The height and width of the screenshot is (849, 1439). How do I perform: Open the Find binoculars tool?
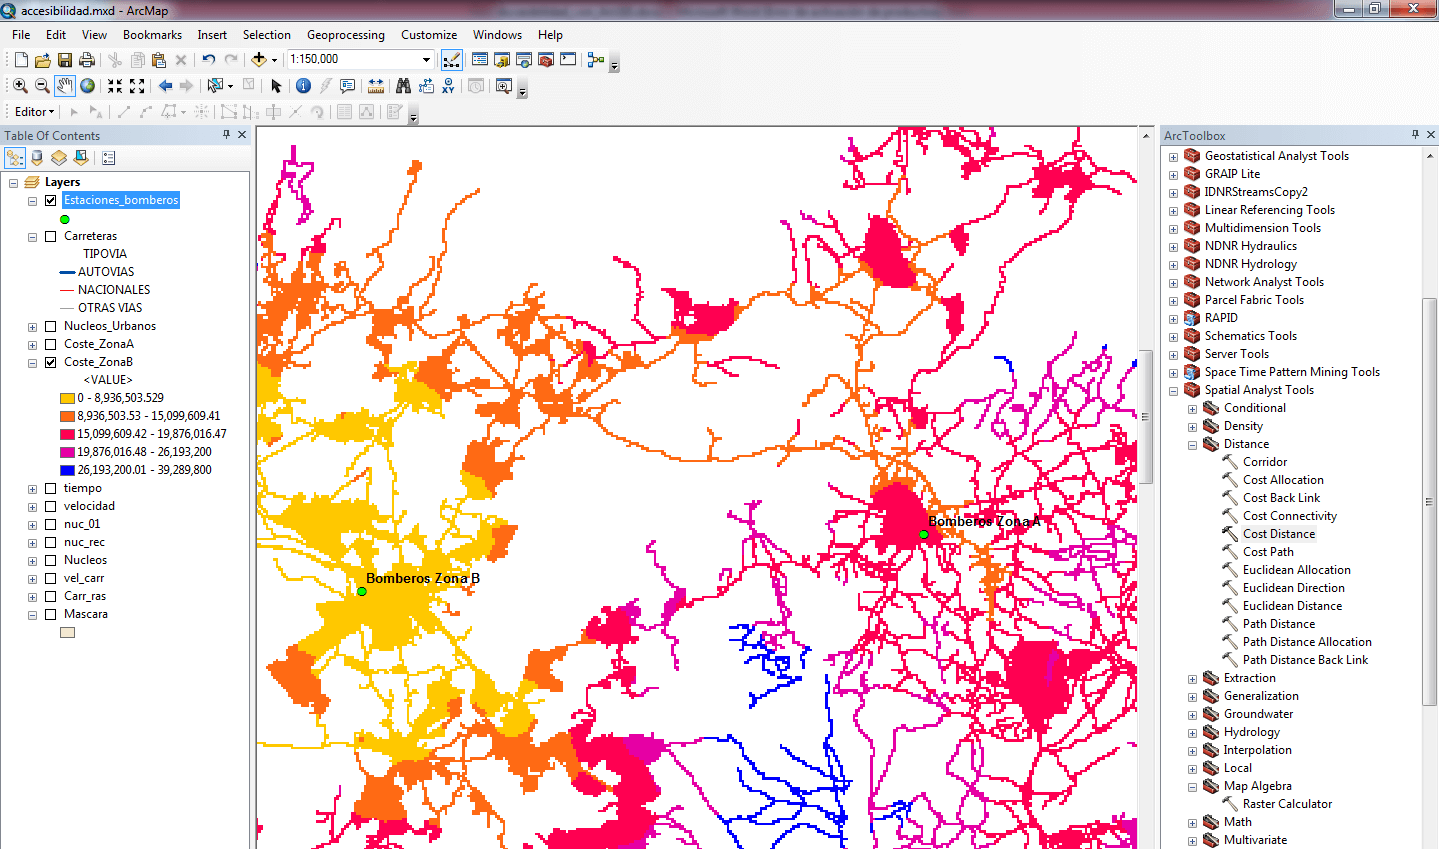403,86
